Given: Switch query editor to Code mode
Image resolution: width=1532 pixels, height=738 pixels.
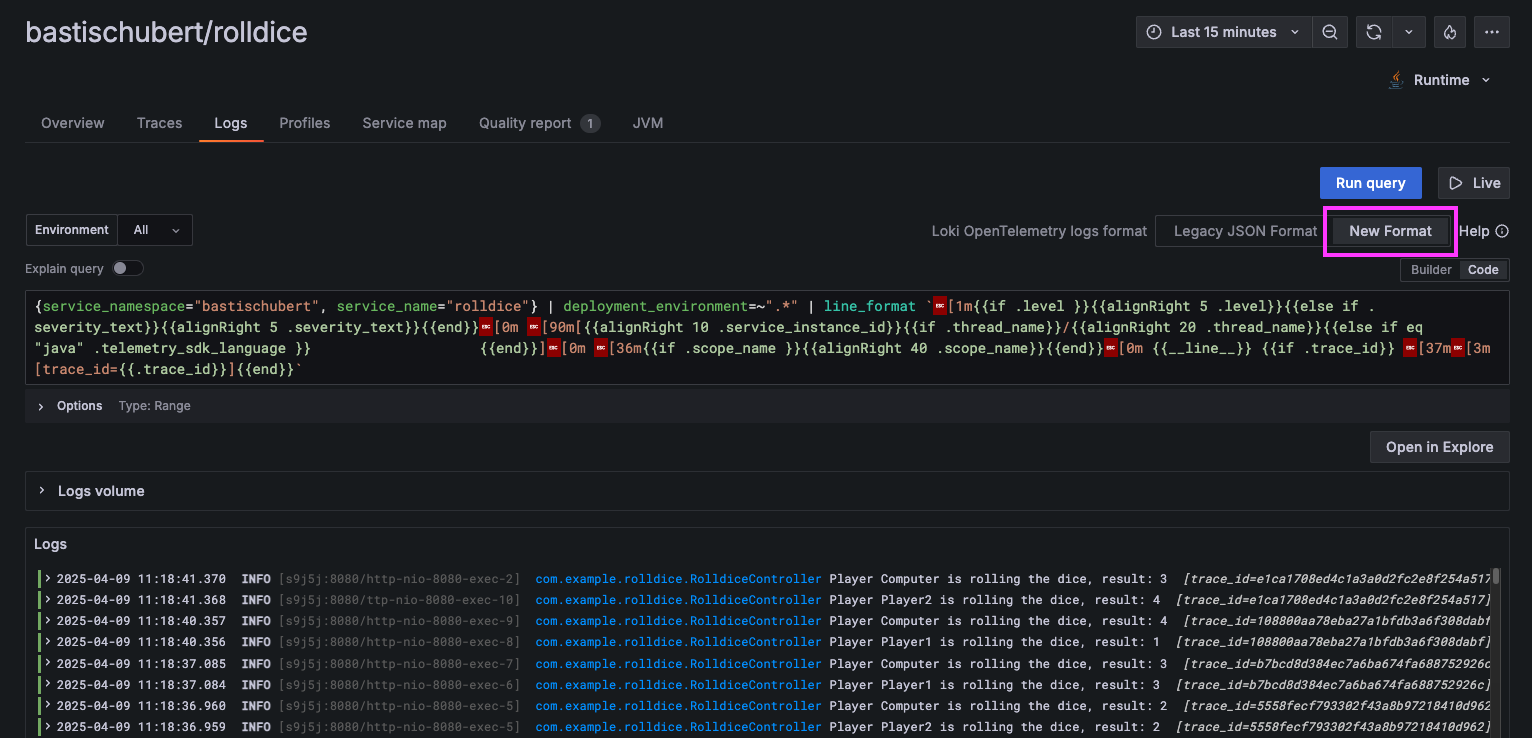Looking at the screenshot, I should 1483,270.
